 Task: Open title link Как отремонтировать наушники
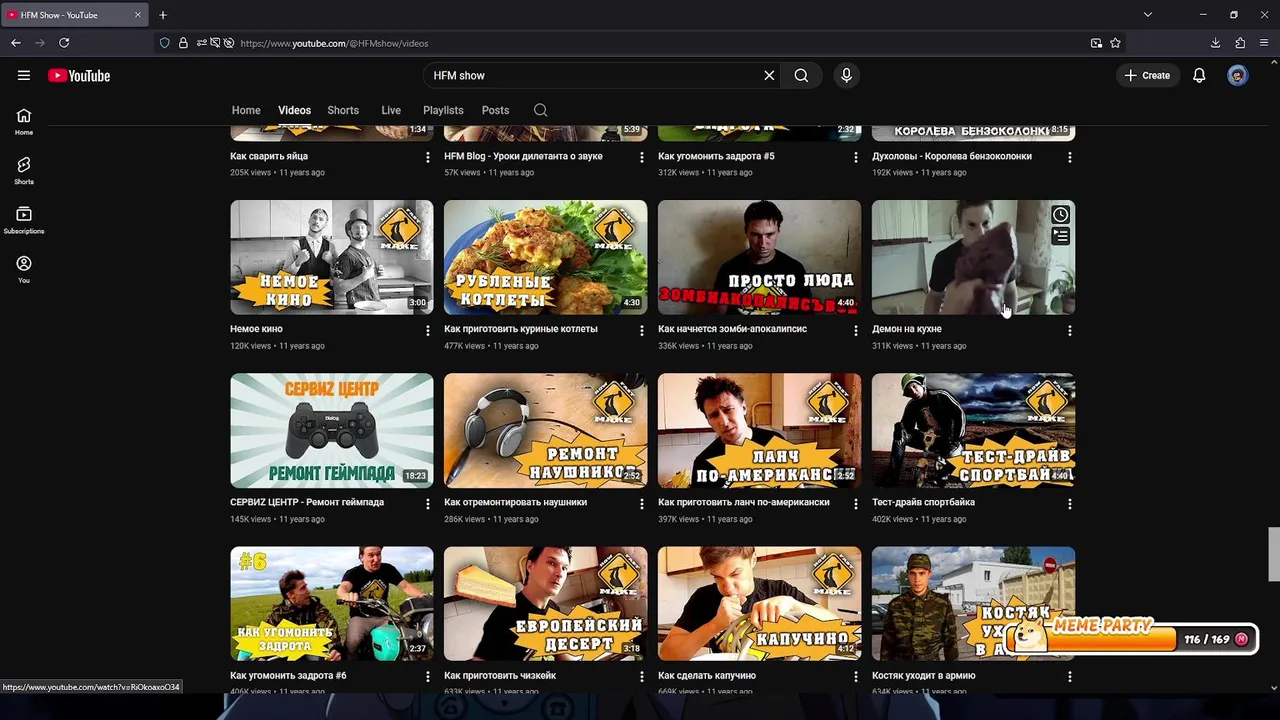pos(515,502)
